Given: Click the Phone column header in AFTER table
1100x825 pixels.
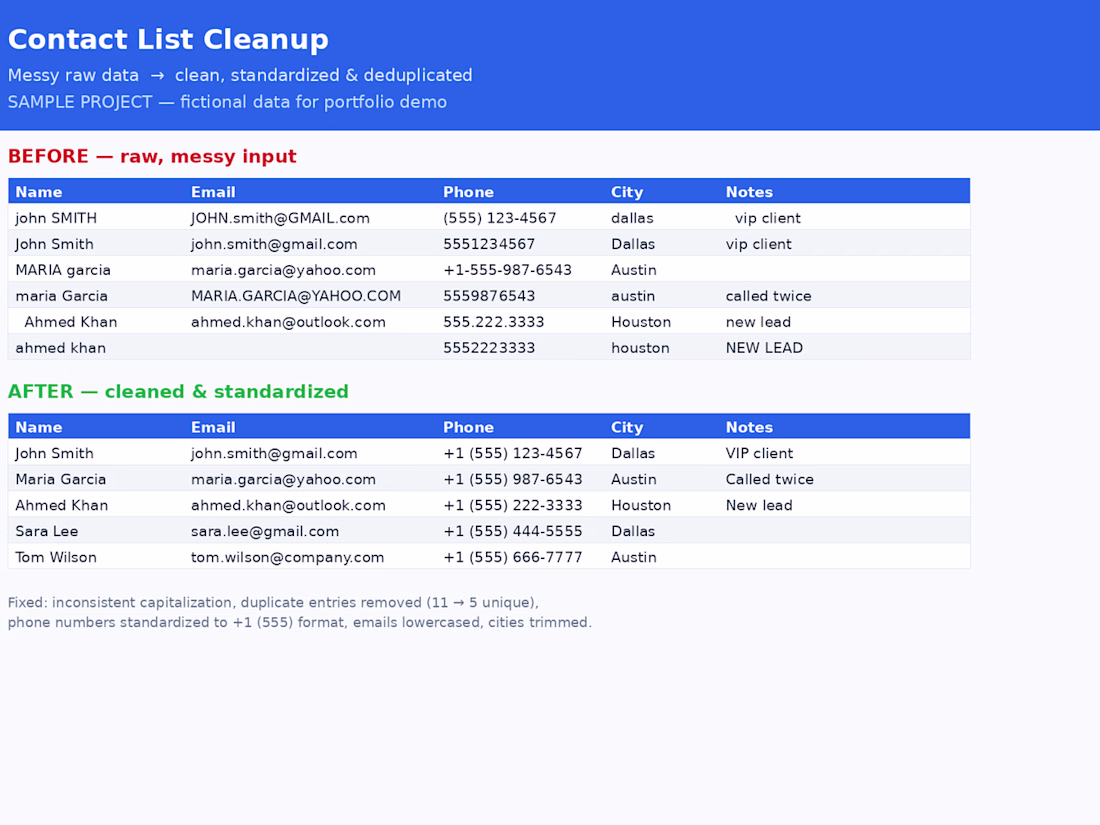Looking at the screenshot, I should (469, 427).
